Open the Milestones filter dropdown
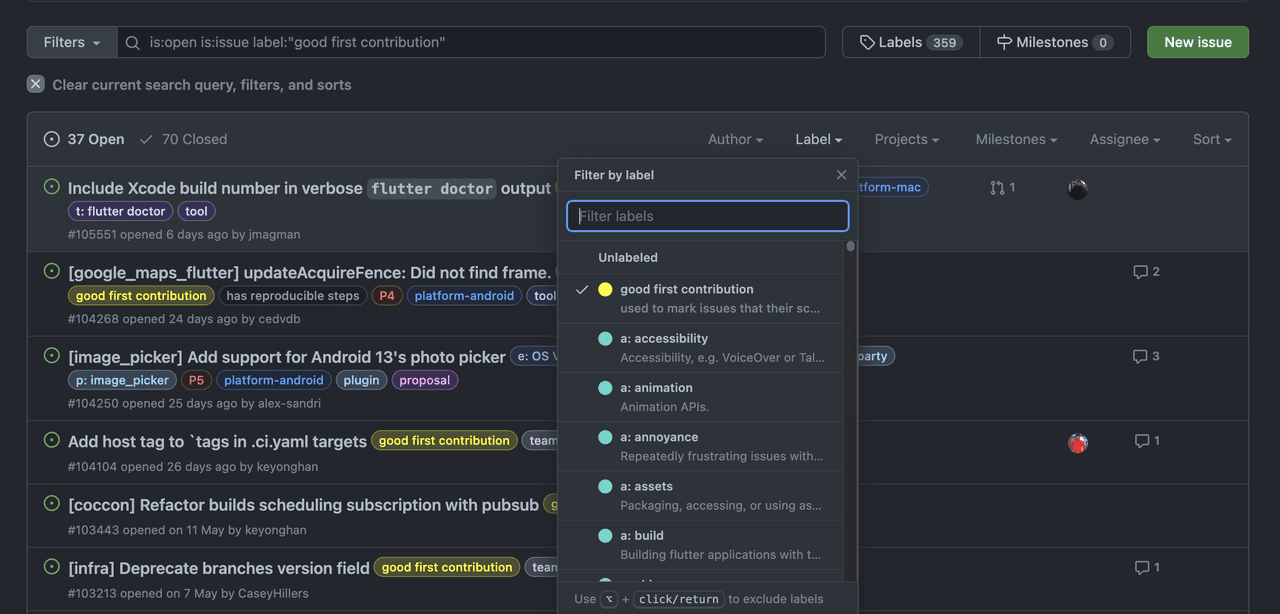The image size is (1280, 614). point(1016,139)
